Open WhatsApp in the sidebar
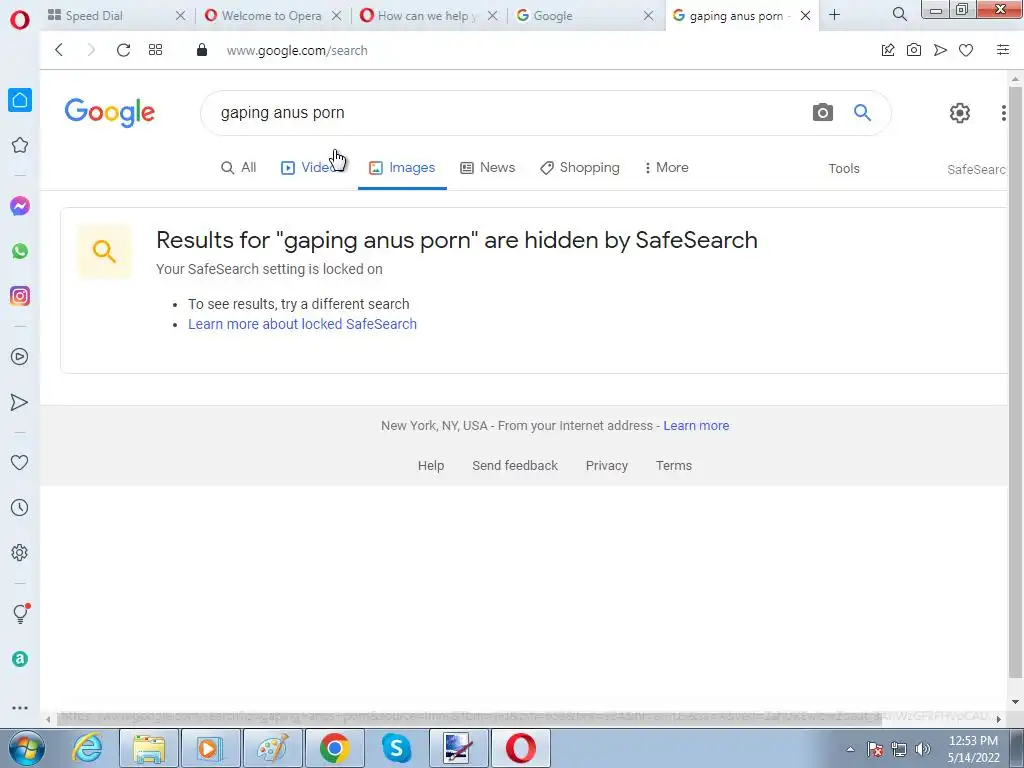This screenshot has width=1024, height=768. coord(20,251)
